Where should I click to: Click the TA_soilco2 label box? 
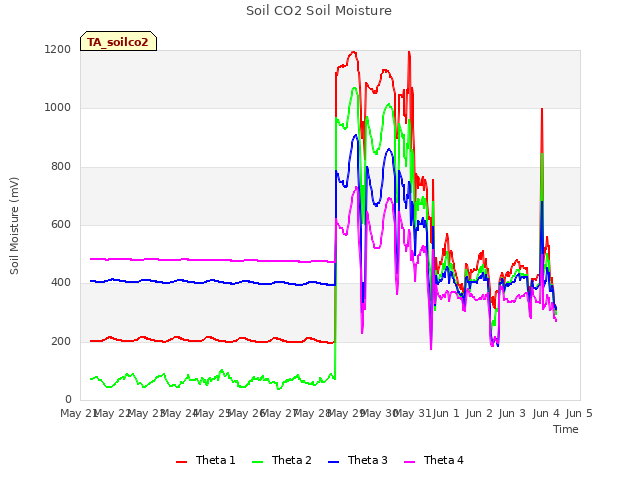[118, 41]
